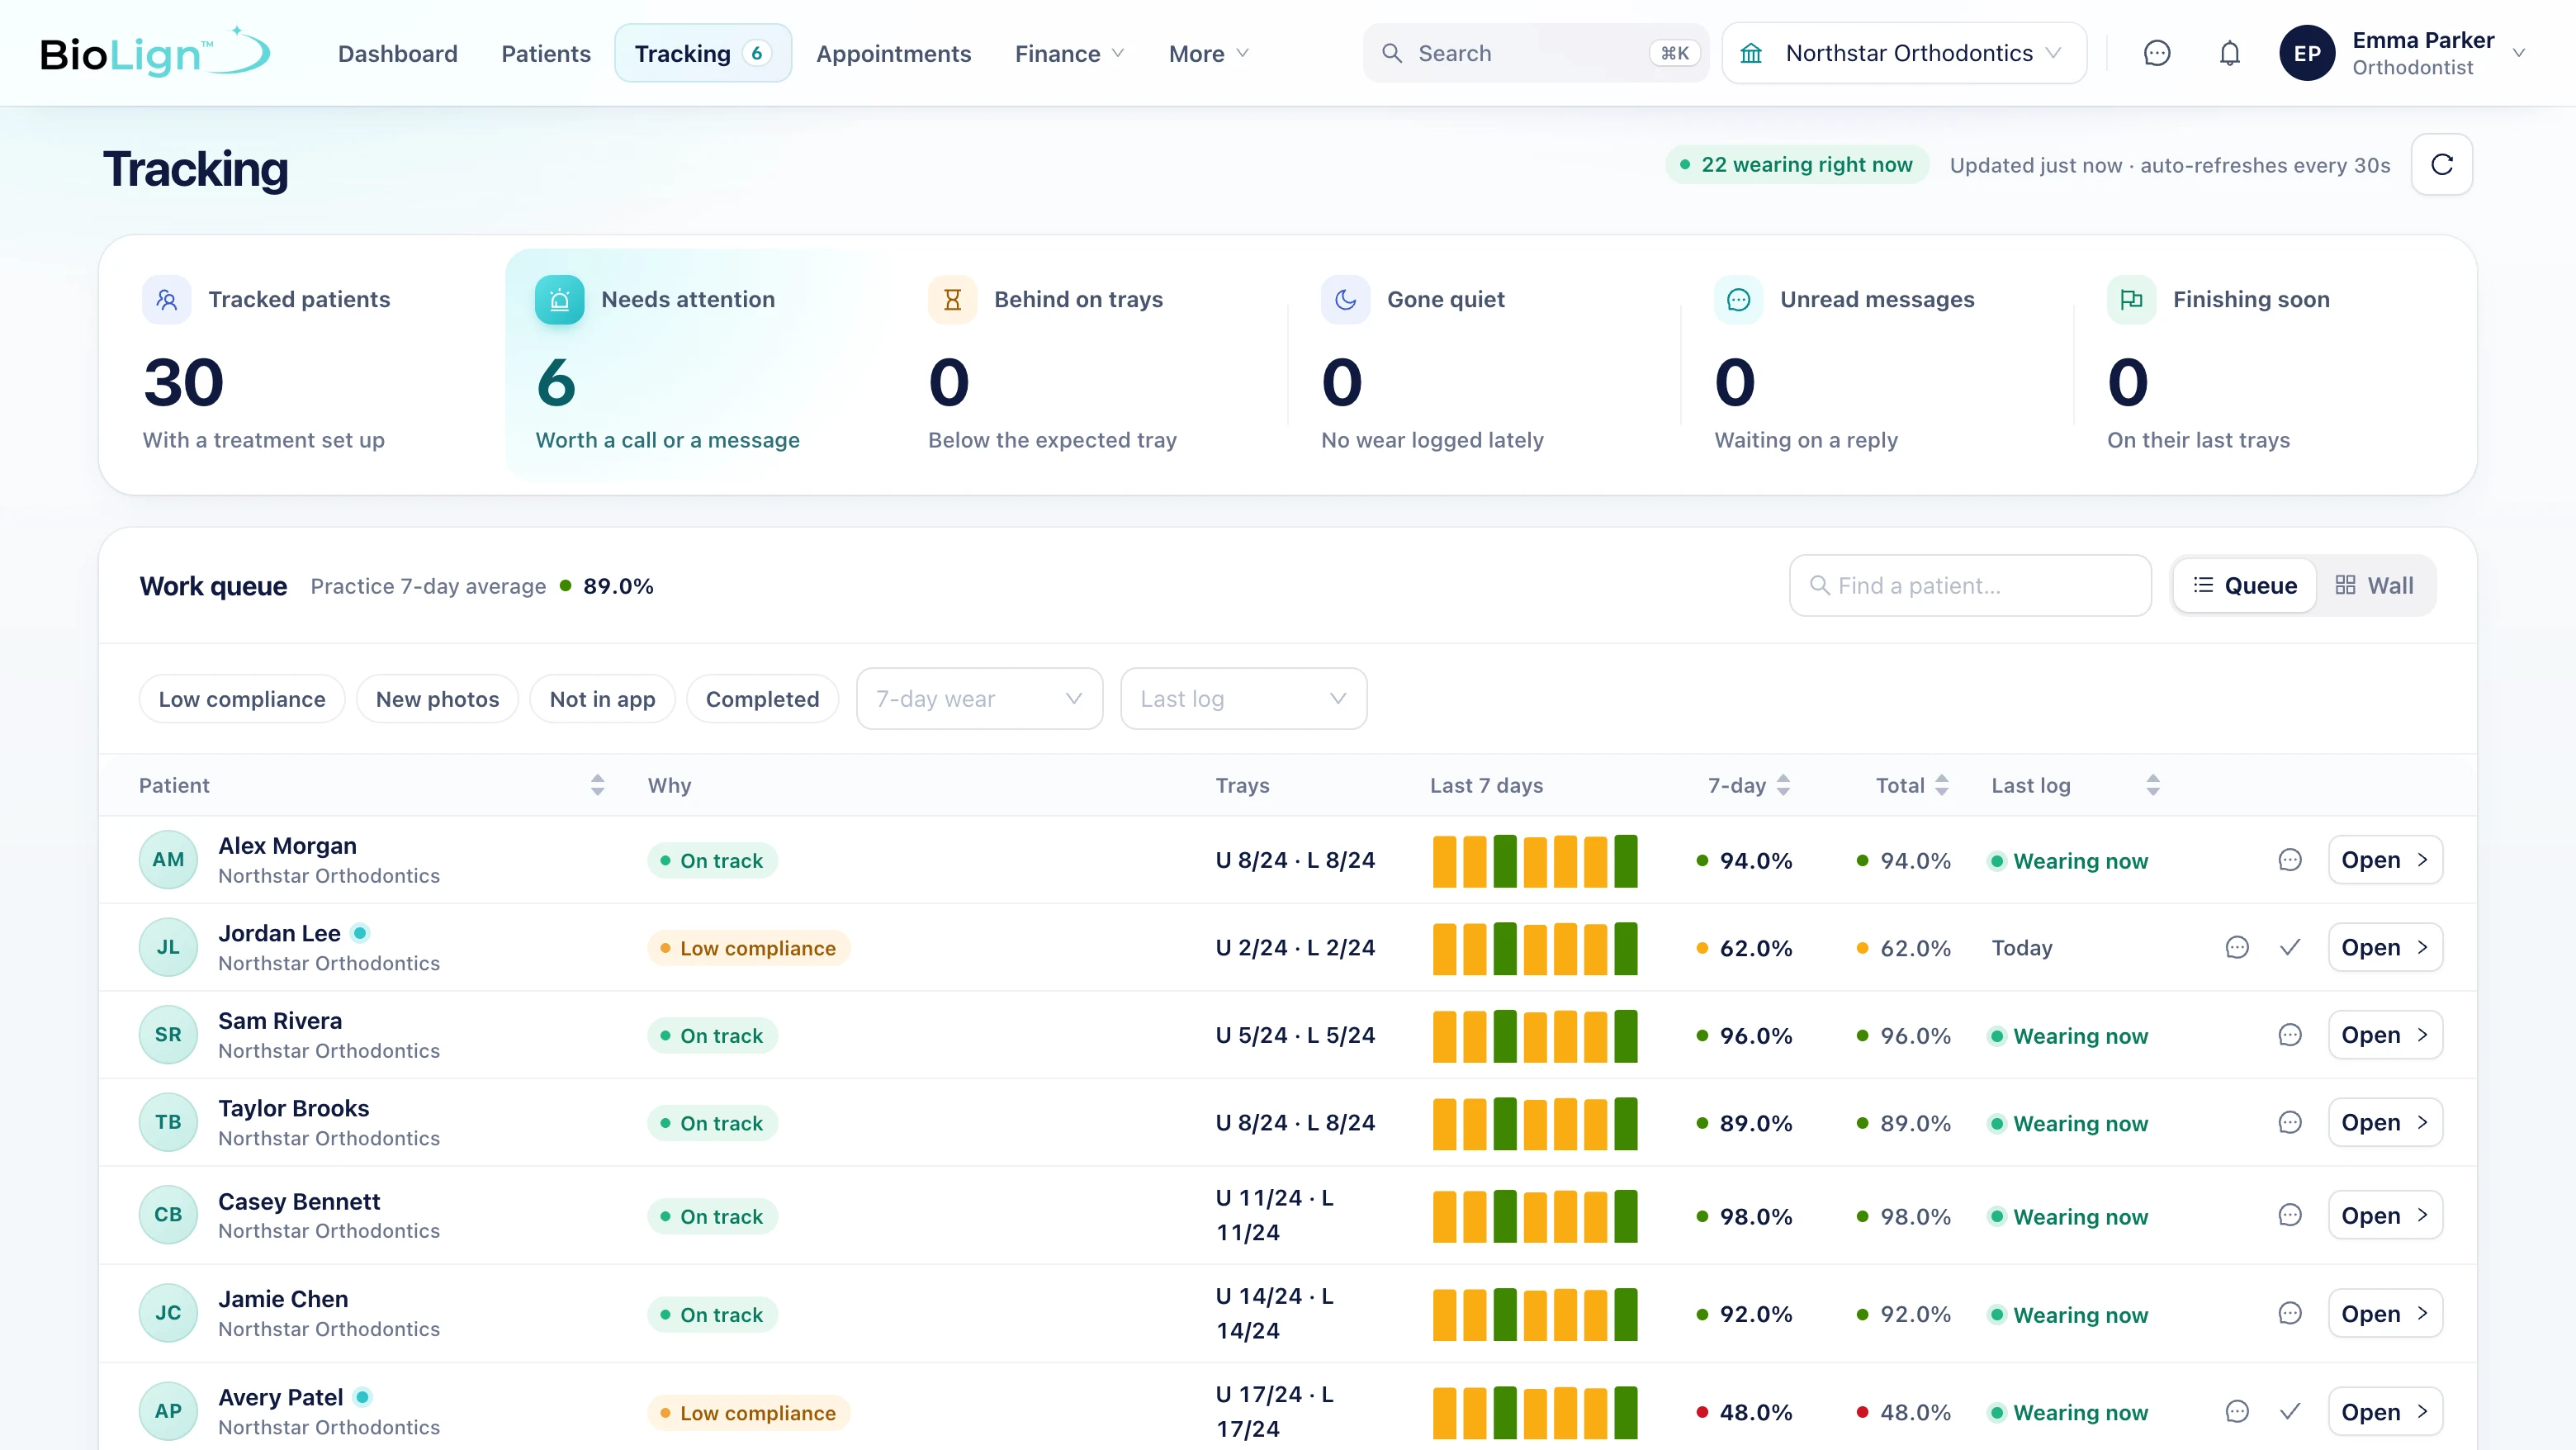This screenshot has height=1450, width=2576.
Task: Click the BioLign logo
Action: pyautogui.click(x=155, y=52)
